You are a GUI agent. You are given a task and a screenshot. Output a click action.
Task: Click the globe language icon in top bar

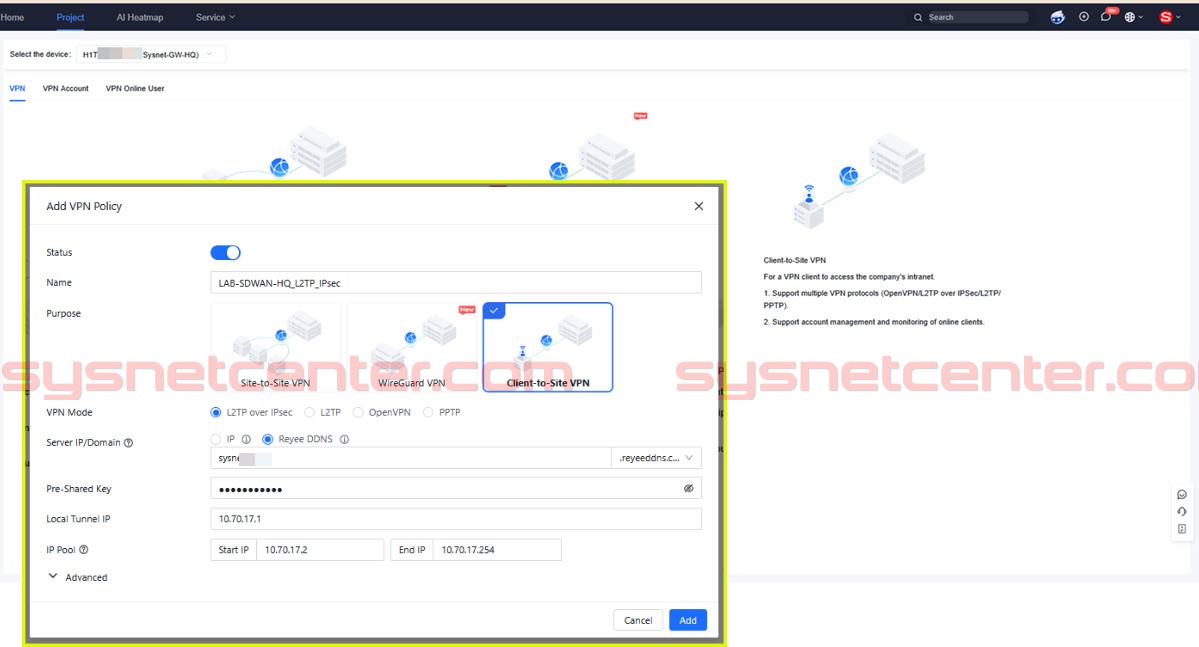pos(1129,17)
